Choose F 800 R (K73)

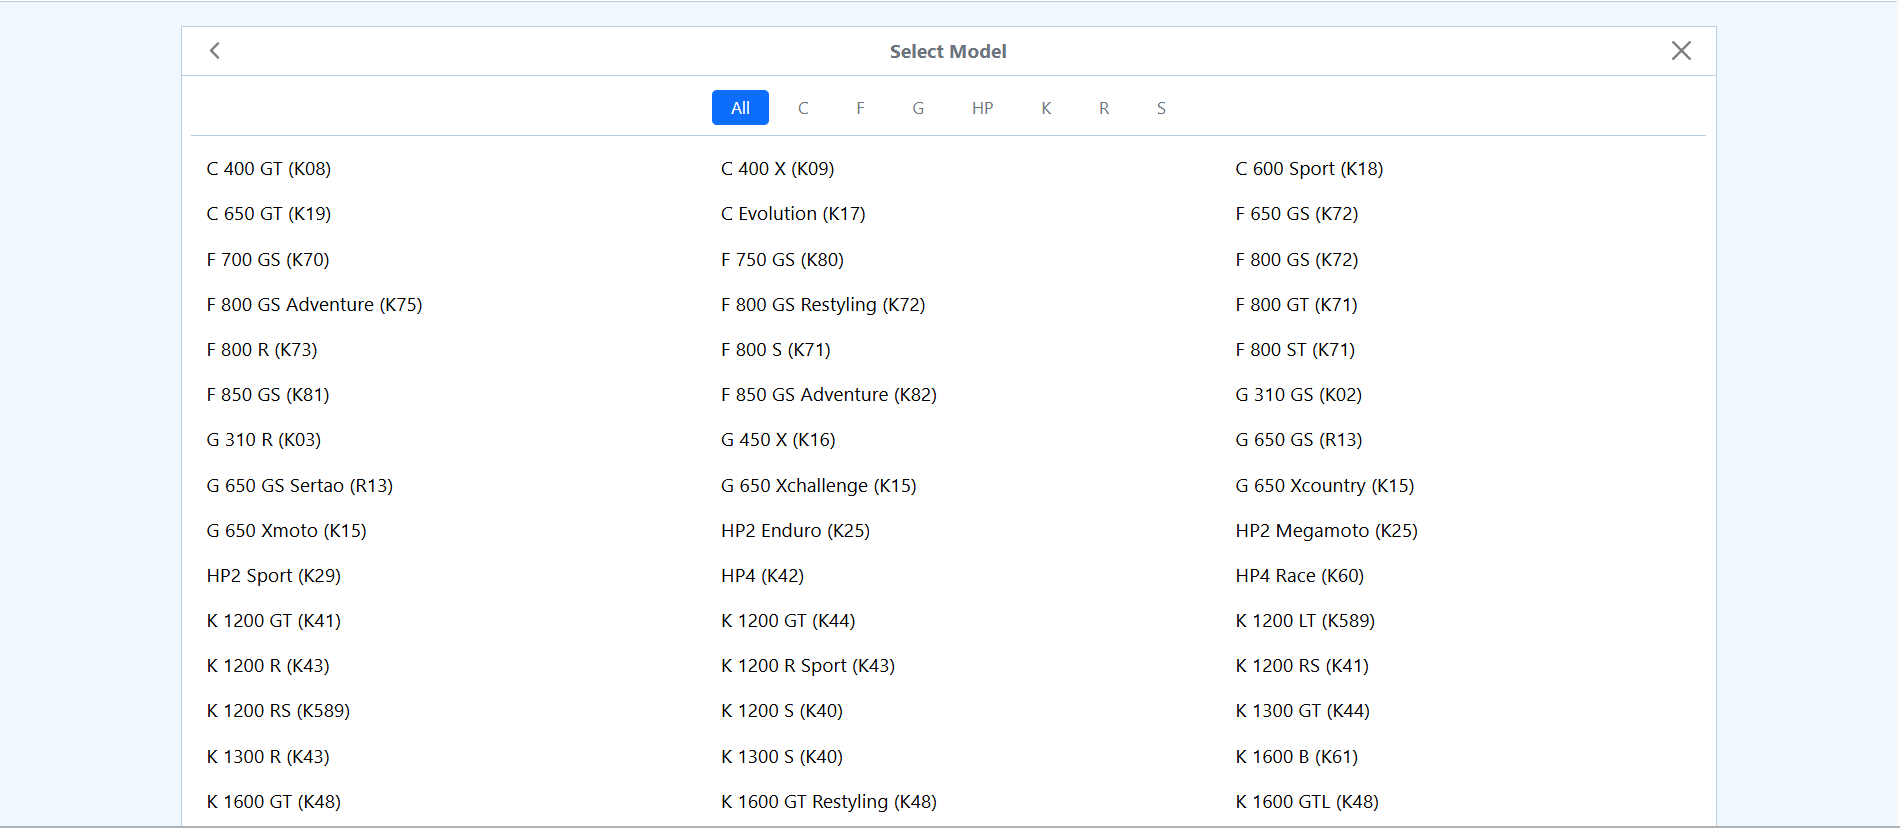click(x=262, y=350)
